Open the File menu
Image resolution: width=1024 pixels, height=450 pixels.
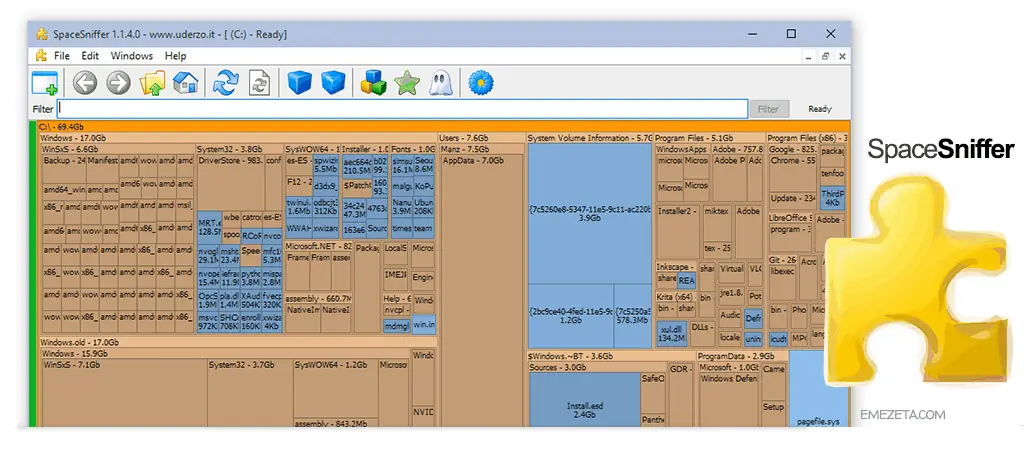tap(62, 56)
